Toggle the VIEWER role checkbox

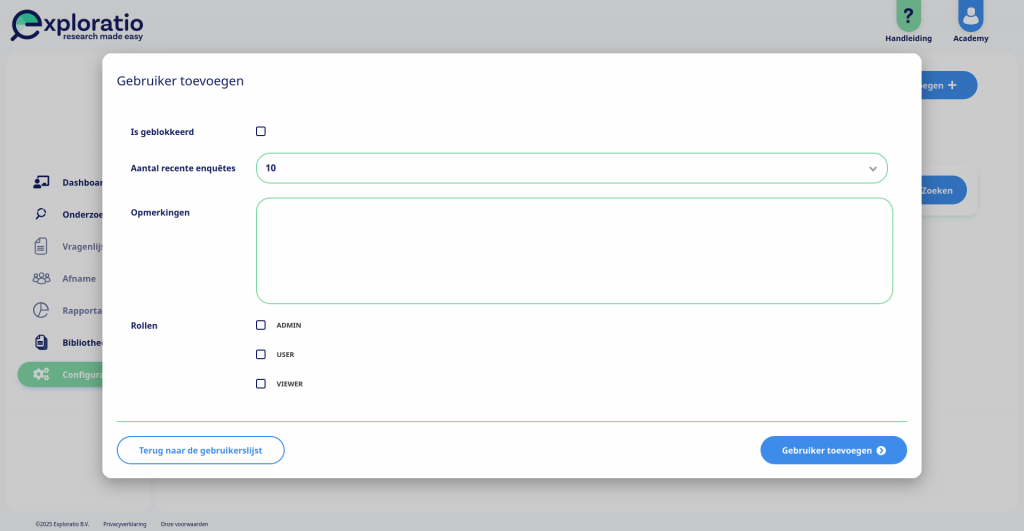point(261,384)
